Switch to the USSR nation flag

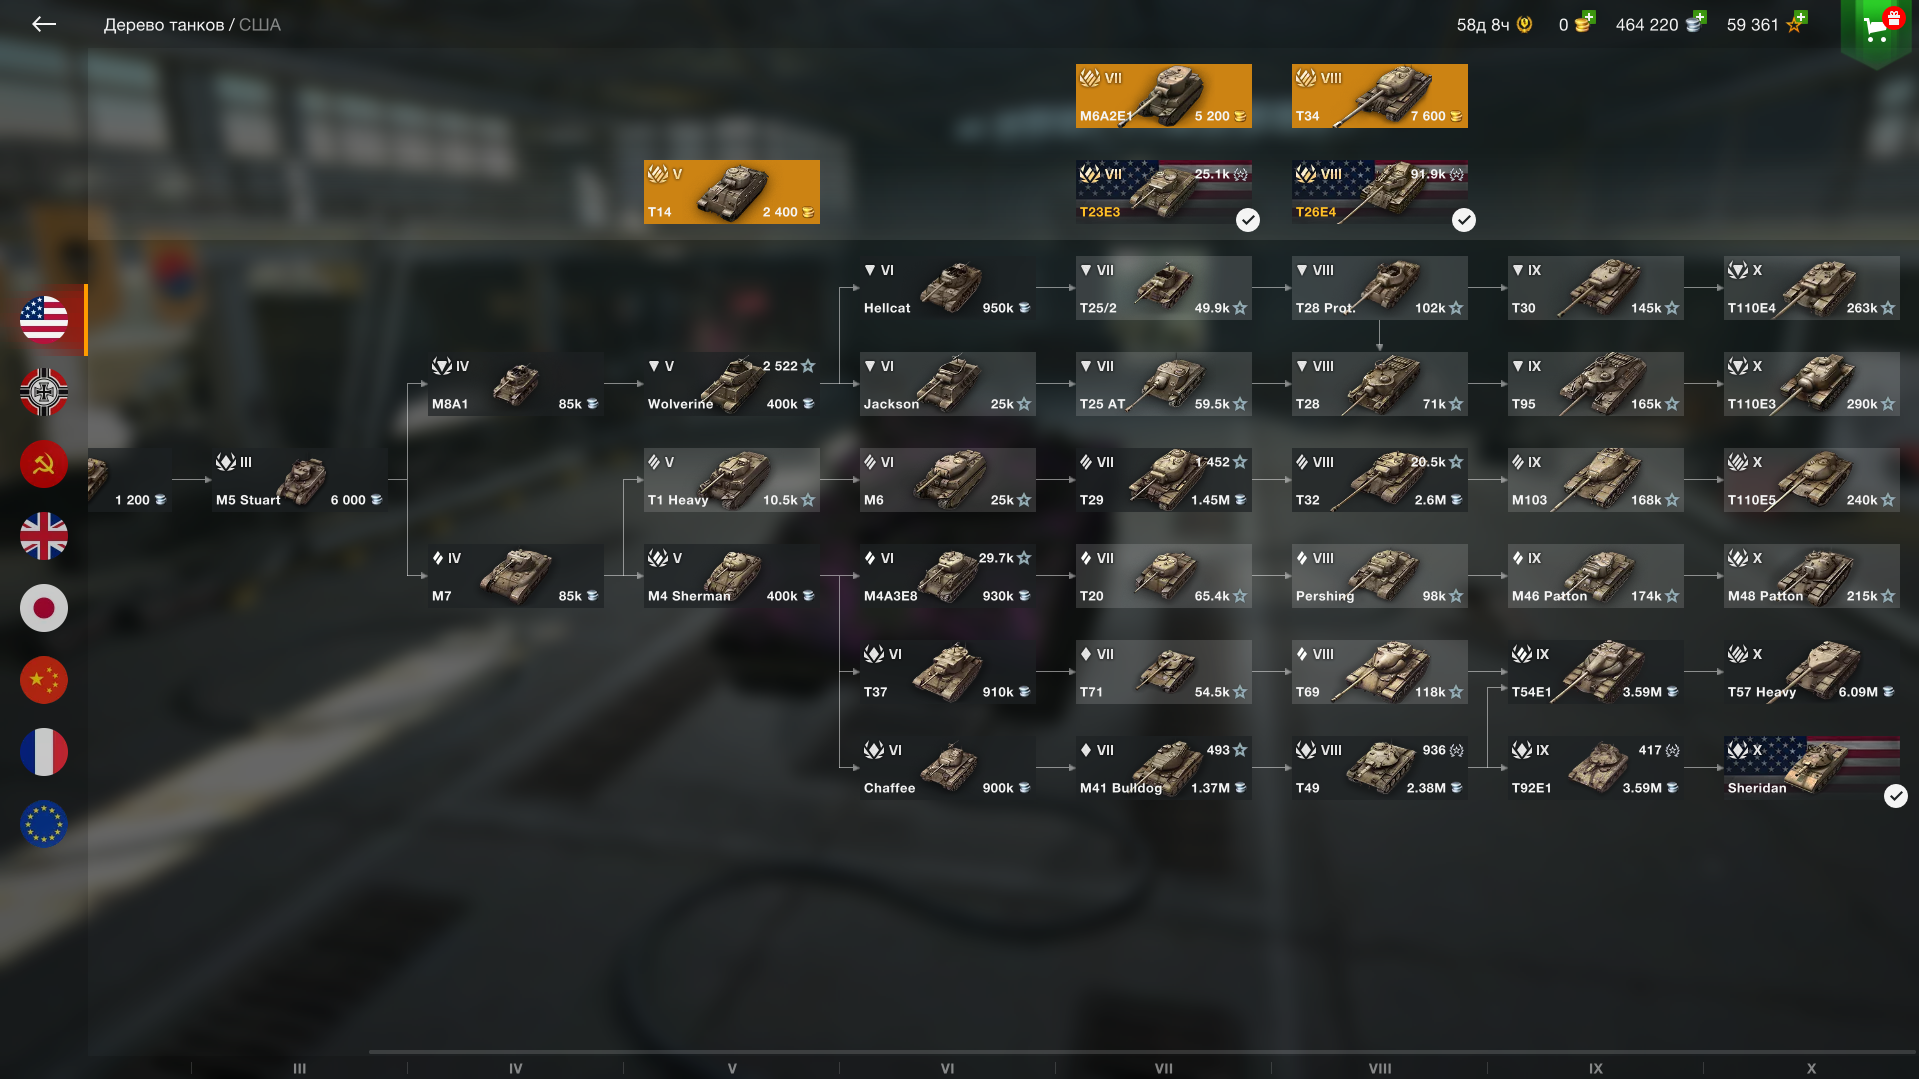pyautogui.click(x=44, y=464)
